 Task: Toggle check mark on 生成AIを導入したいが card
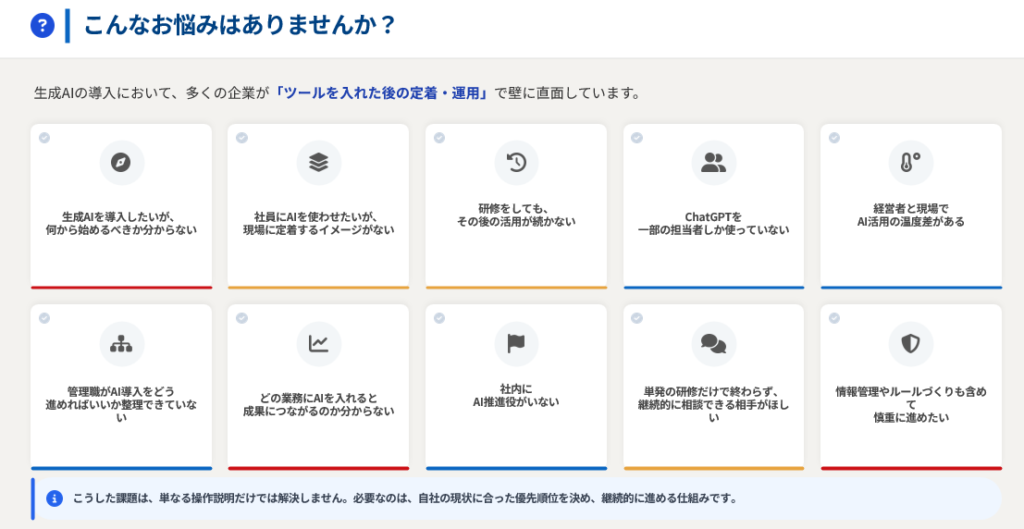click(x=44, y=137)
